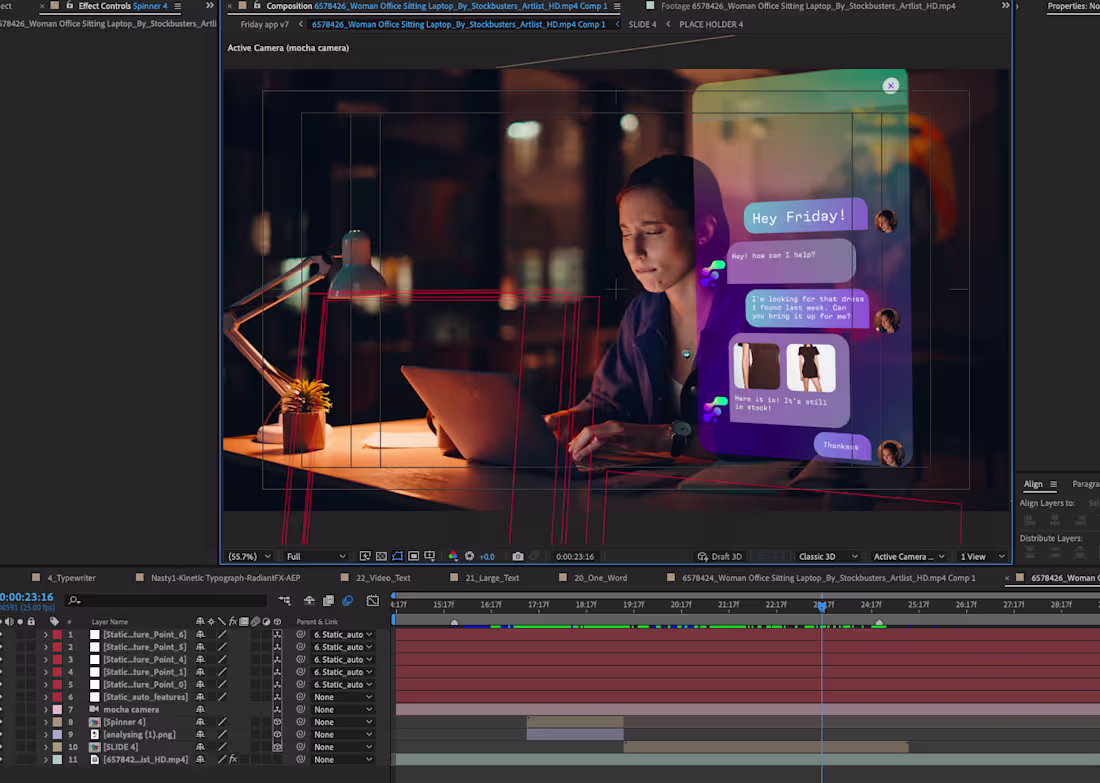Screen dimensions: 1100x783
Task: Open the Graph Editor
Action: point(372,601)
